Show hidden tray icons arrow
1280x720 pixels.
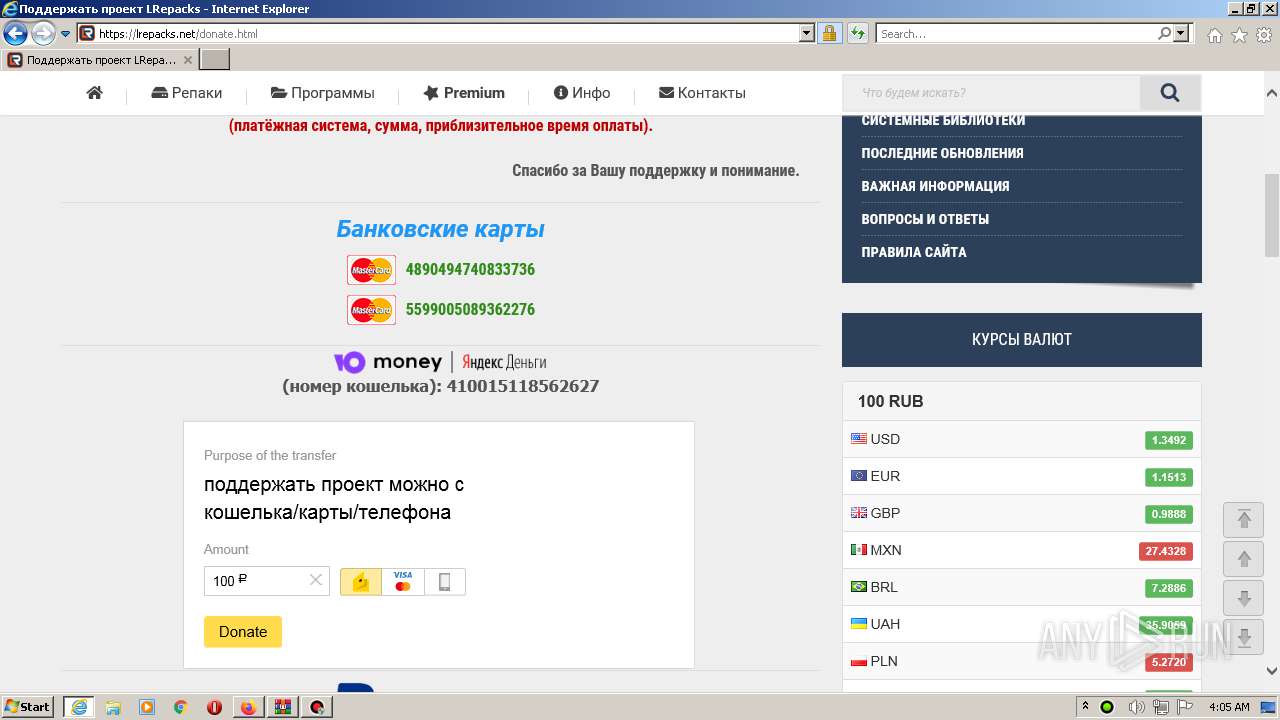[x=1085, y=707]
